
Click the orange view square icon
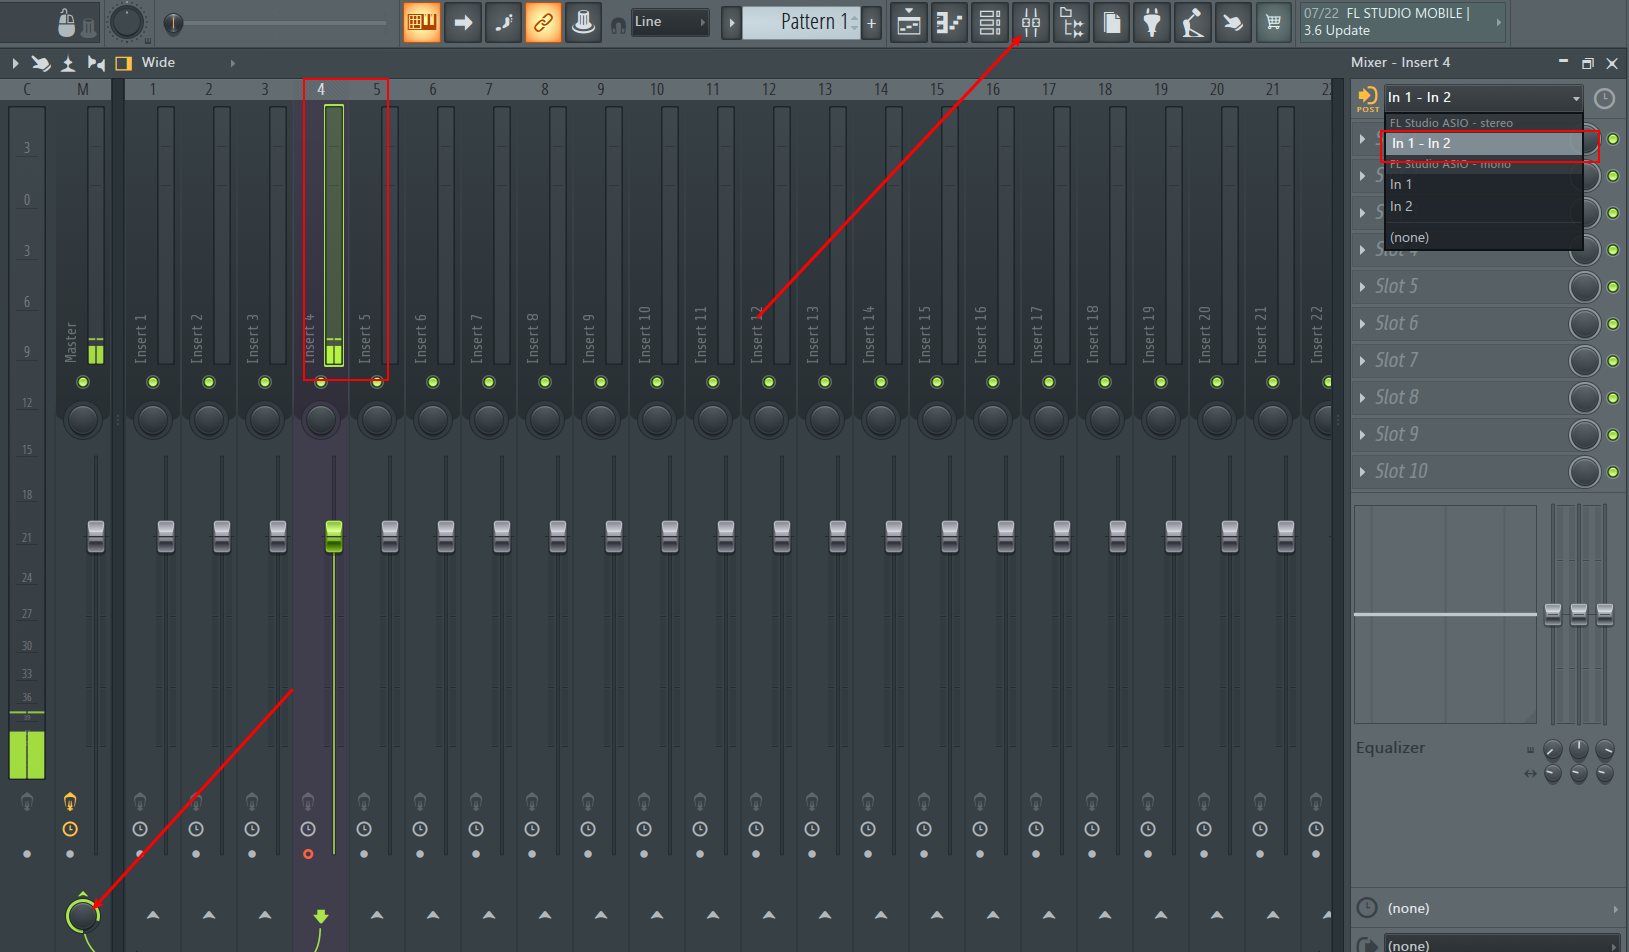[124, 63]
